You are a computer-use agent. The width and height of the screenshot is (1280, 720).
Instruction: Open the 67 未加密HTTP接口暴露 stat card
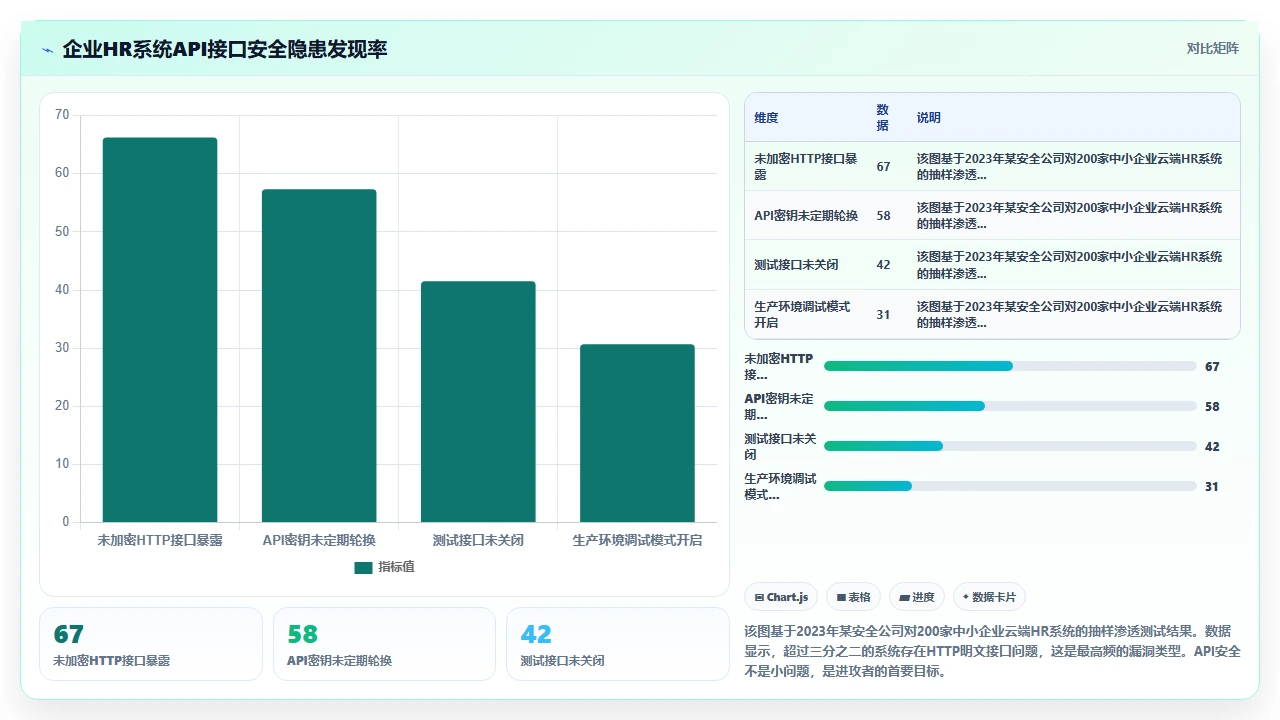(151, 644)
